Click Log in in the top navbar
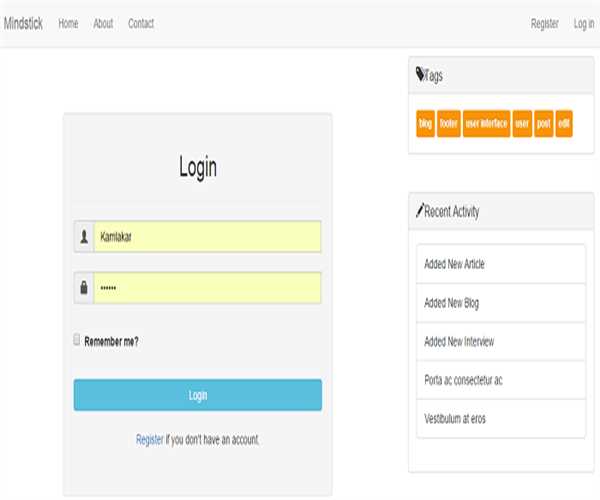The height and width of the screenshot is (500, 600). point(583,24)
